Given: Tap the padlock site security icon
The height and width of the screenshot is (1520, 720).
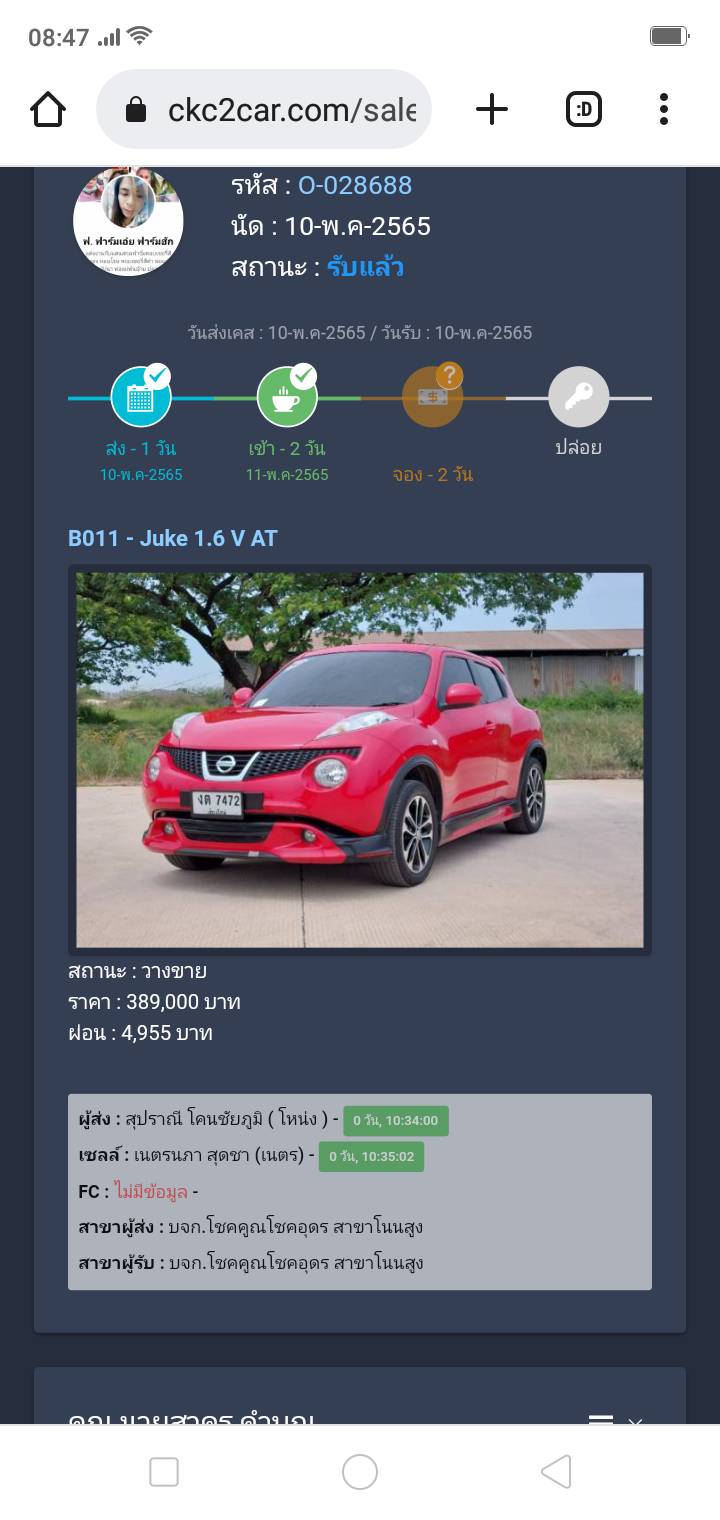Looking at the screenshot, I should tap(136, 110).
